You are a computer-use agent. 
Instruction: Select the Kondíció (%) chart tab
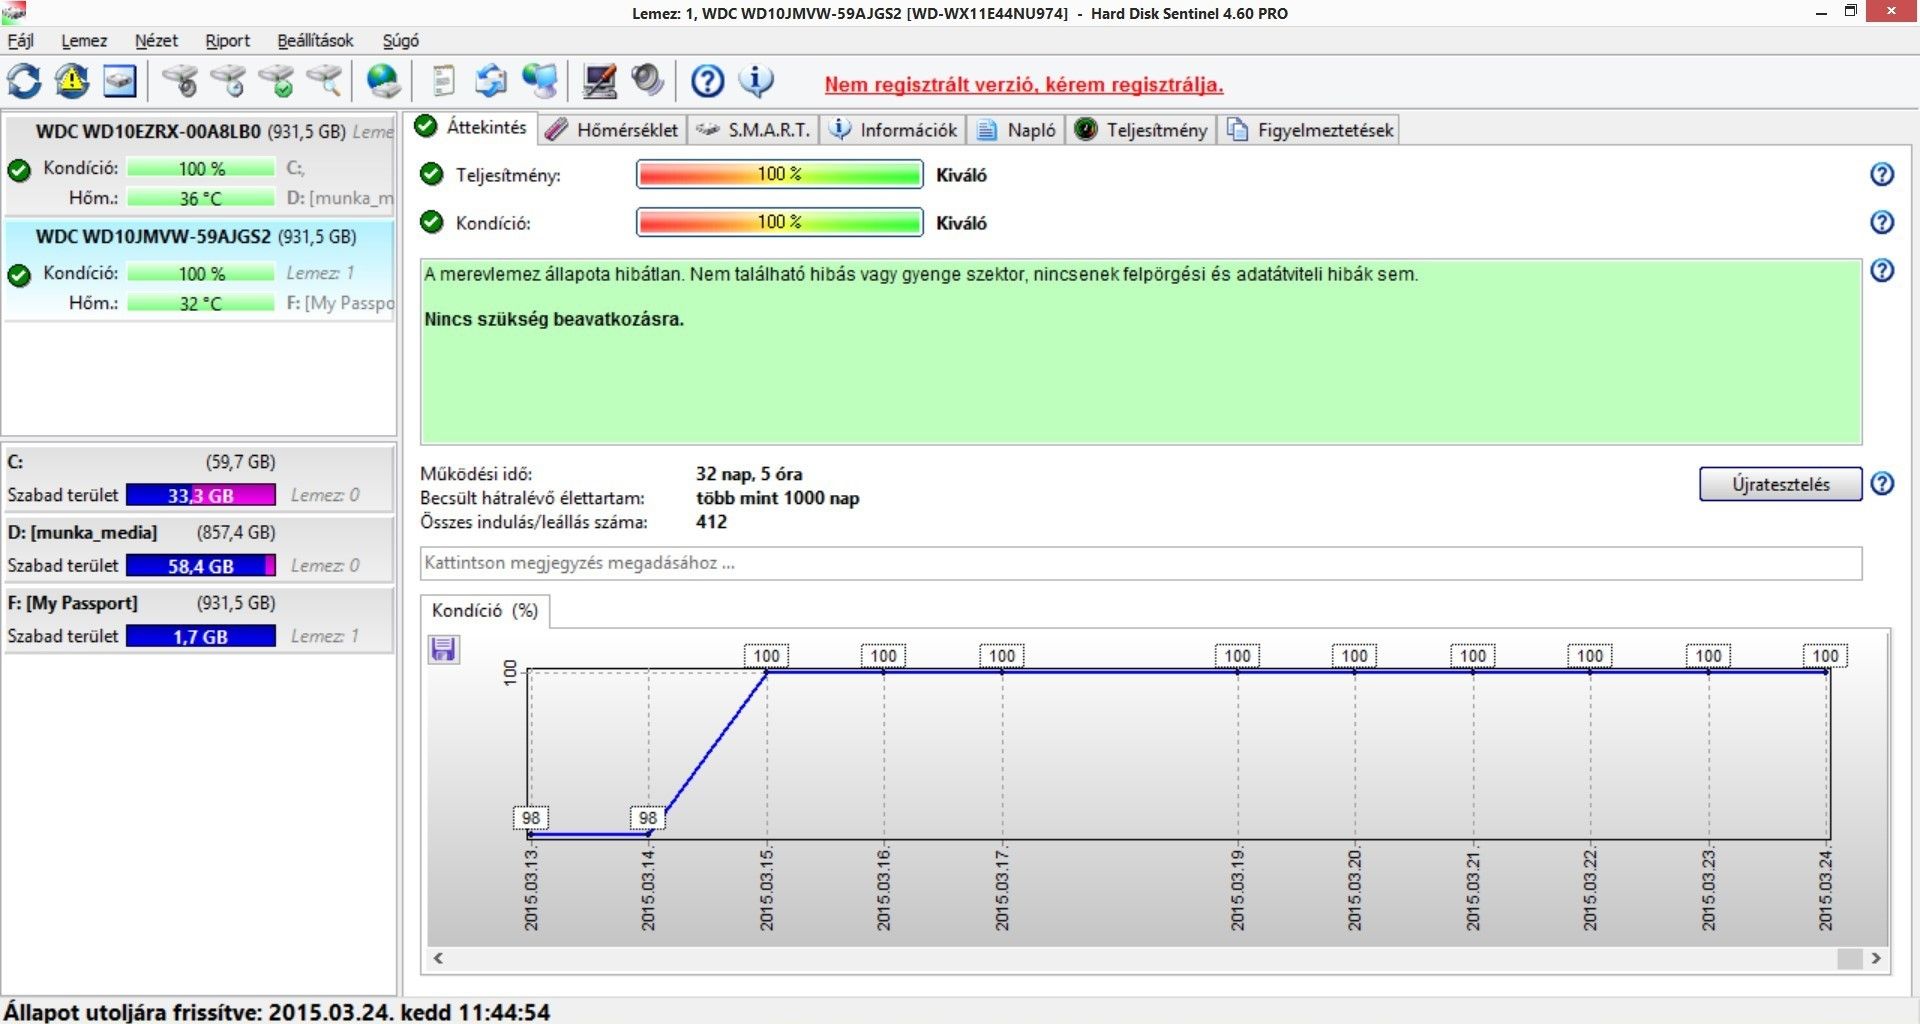tap(485, 611)
